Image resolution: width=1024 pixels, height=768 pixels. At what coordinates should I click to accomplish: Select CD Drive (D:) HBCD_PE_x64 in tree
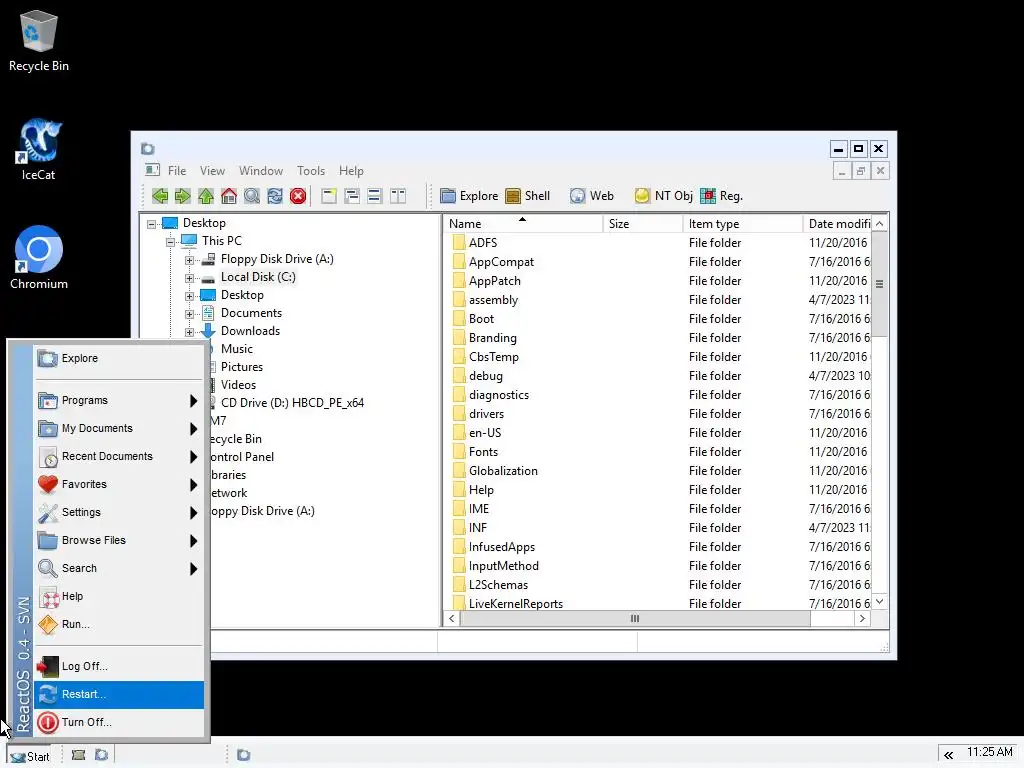tap(292, 403)
